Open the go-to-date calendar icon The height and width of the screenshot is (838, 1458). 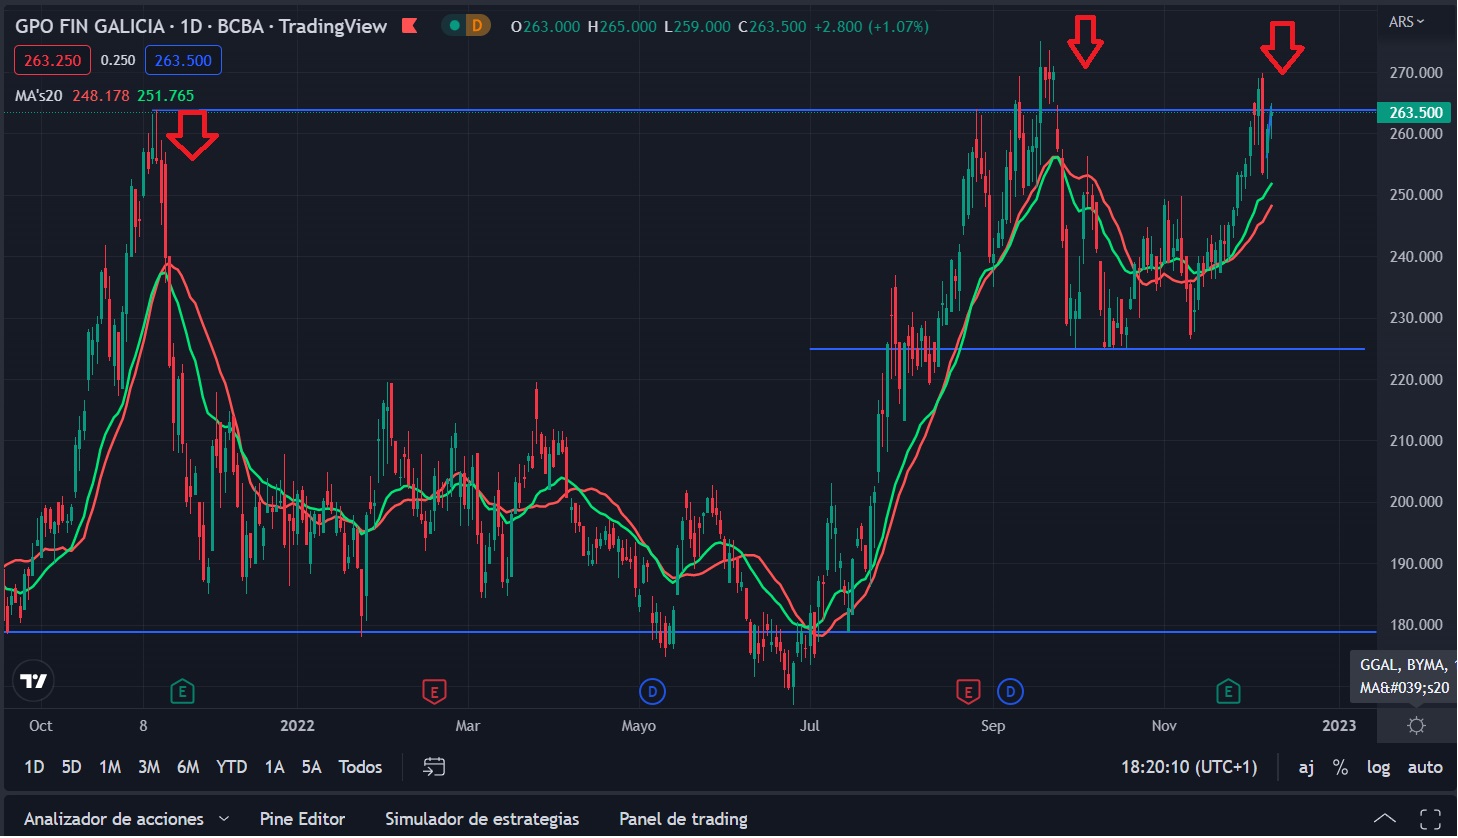tap(434, 767)
